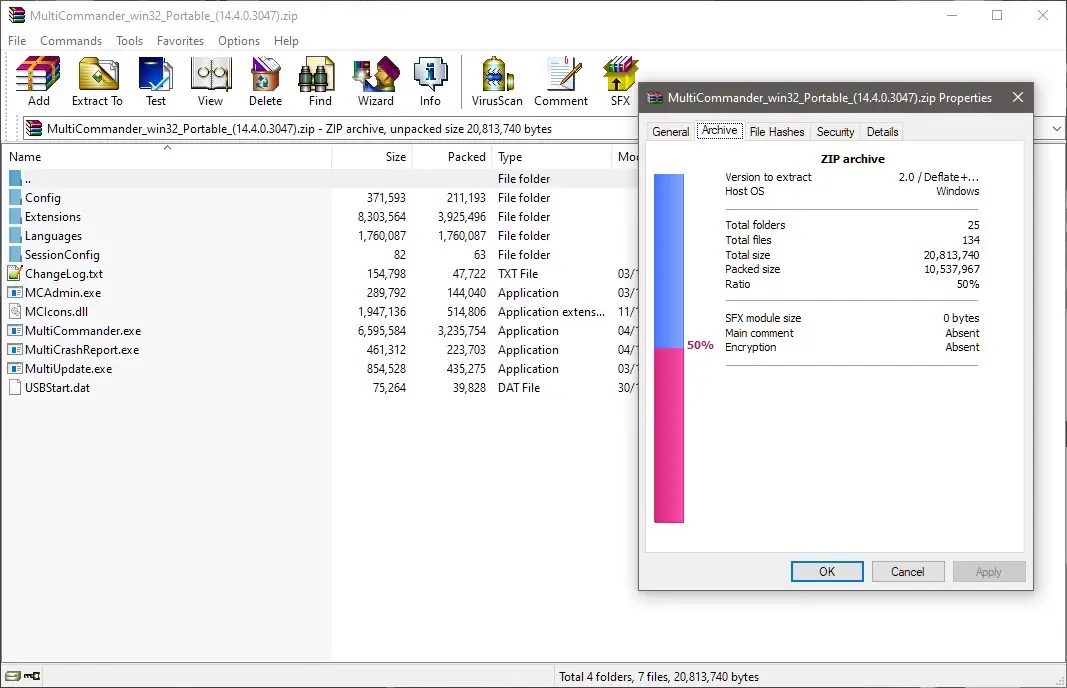Image resolution: width=1067 pixels, height=688 pixels.
Task: Click the MCIcons.dll file icon
Action: 15,312
